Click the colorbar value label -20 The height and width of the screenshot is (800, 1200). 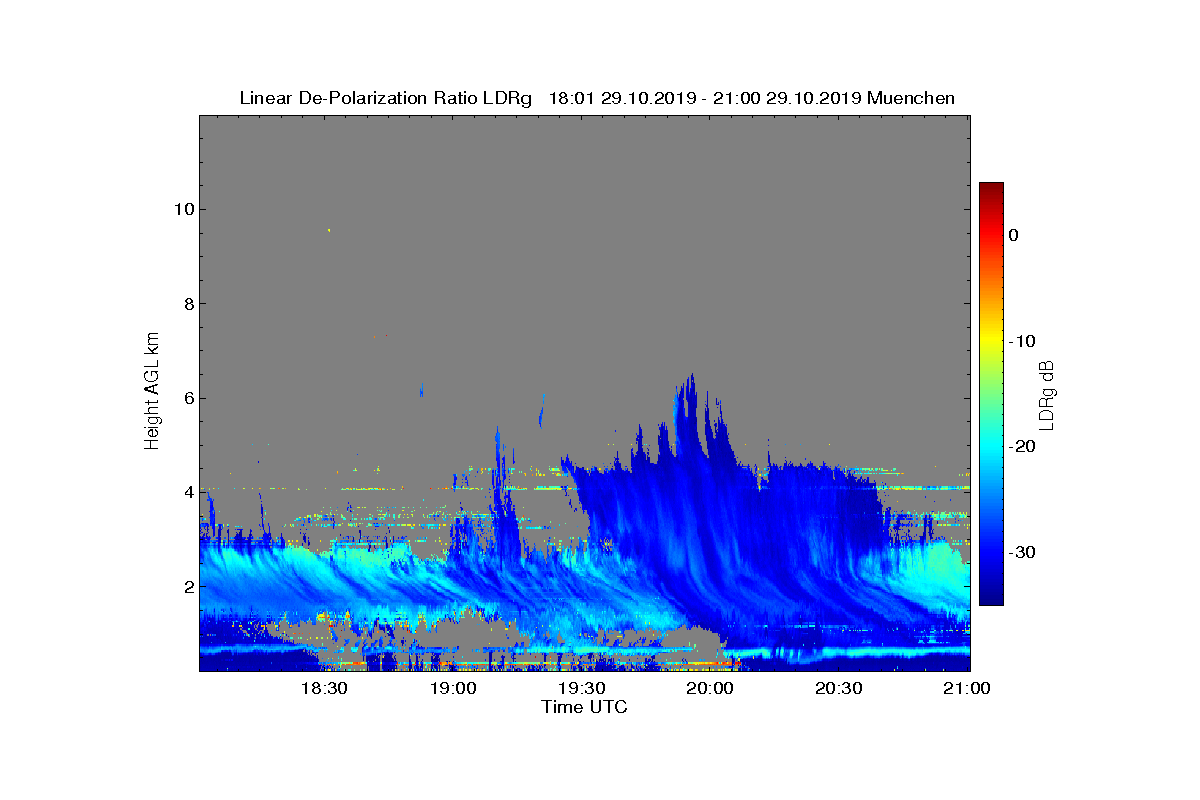pyautogui.click(x=1021, y=447)
